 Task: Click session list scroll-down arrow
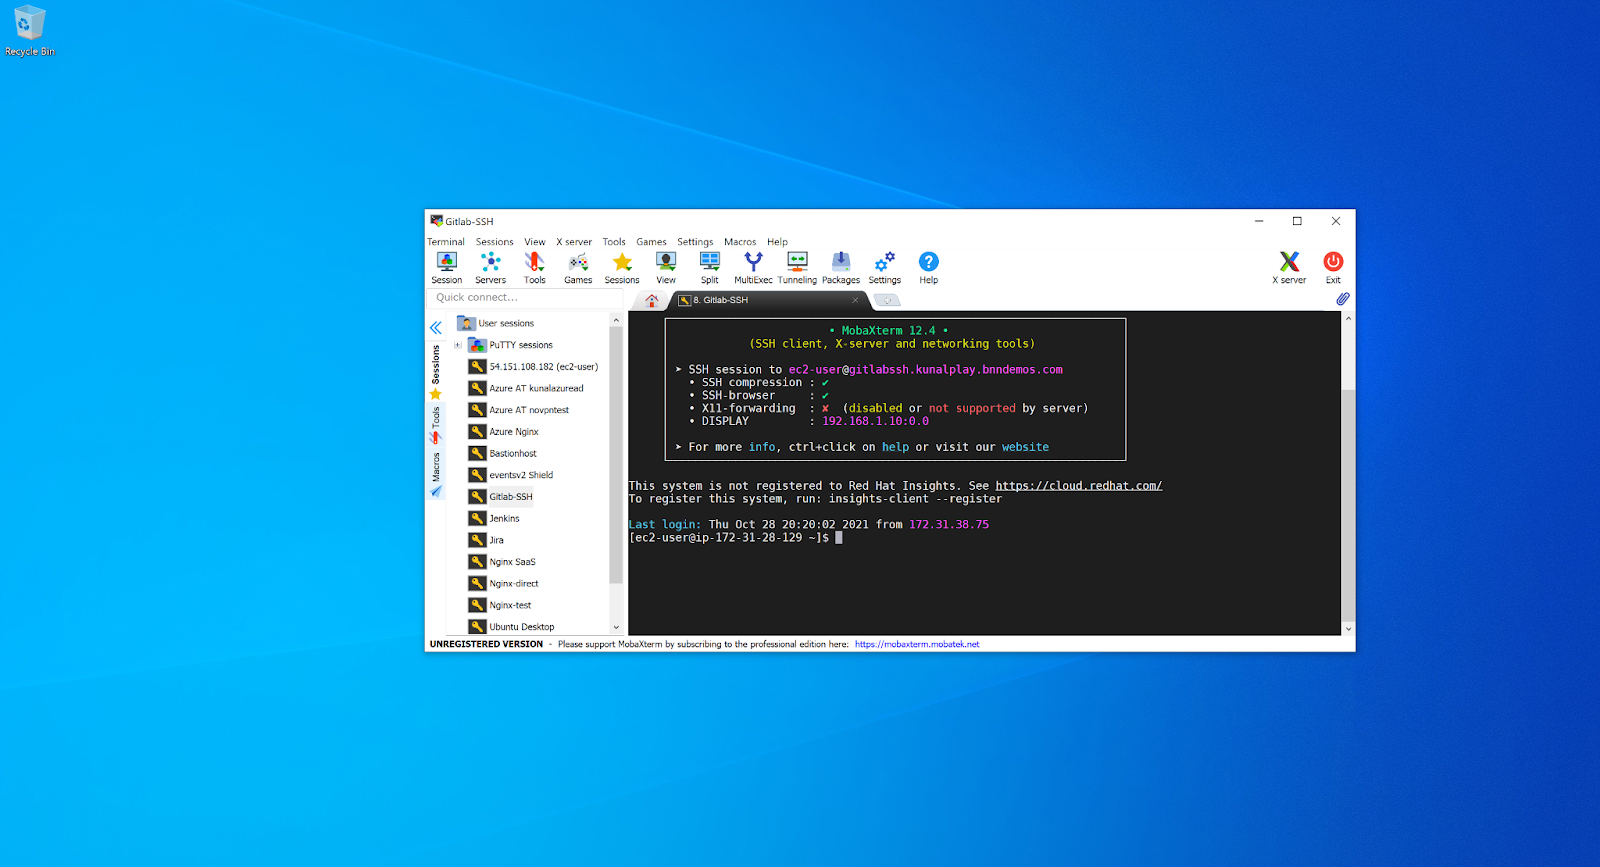pos(616,628)
